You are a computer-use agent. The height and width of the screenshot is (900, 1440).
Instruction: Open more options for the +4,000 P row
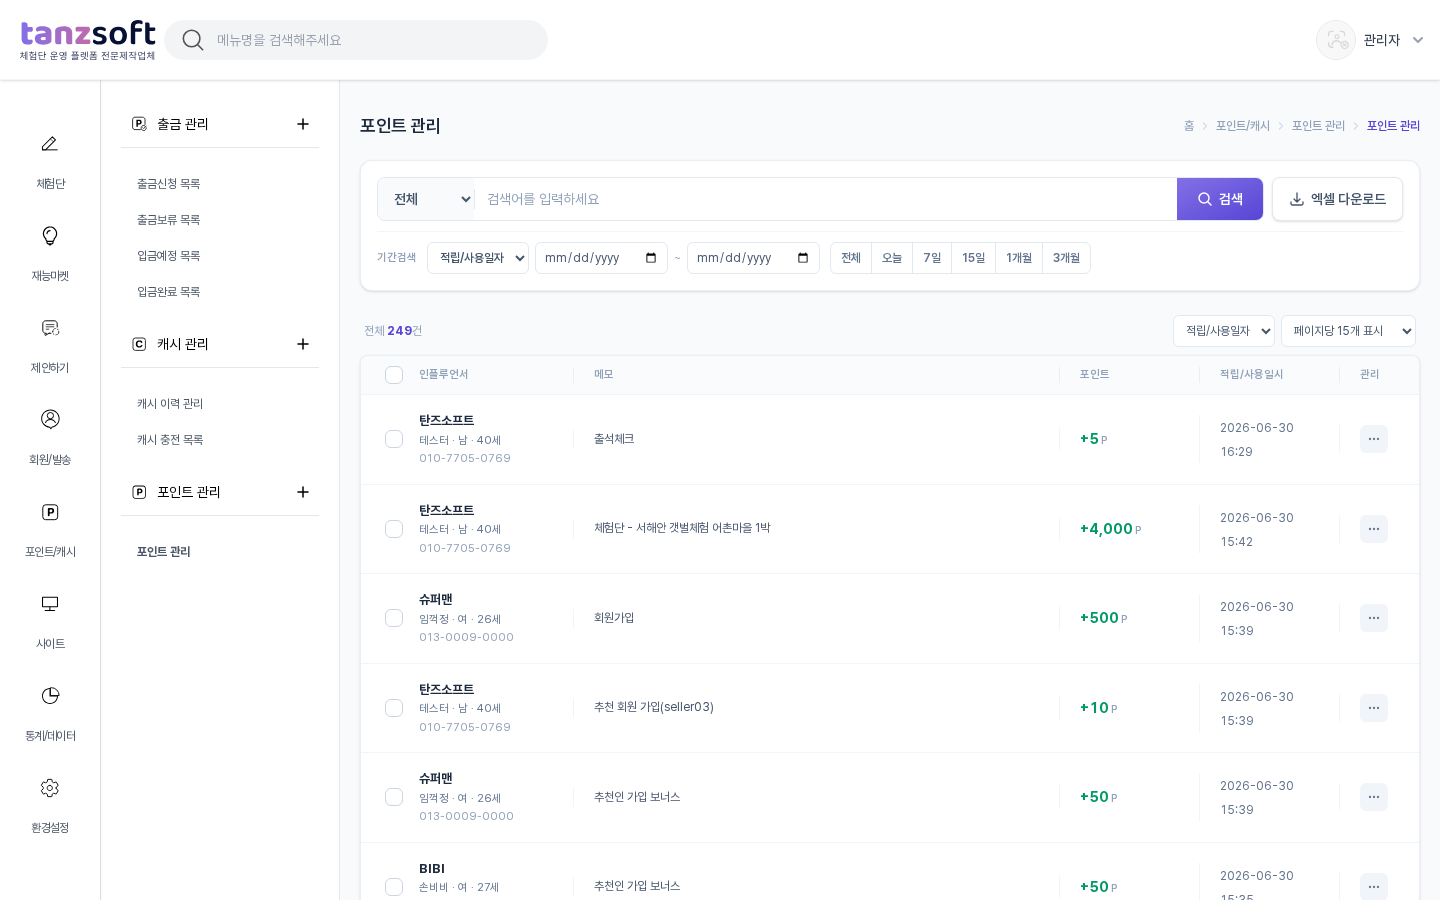click(x=1373, y=529)
